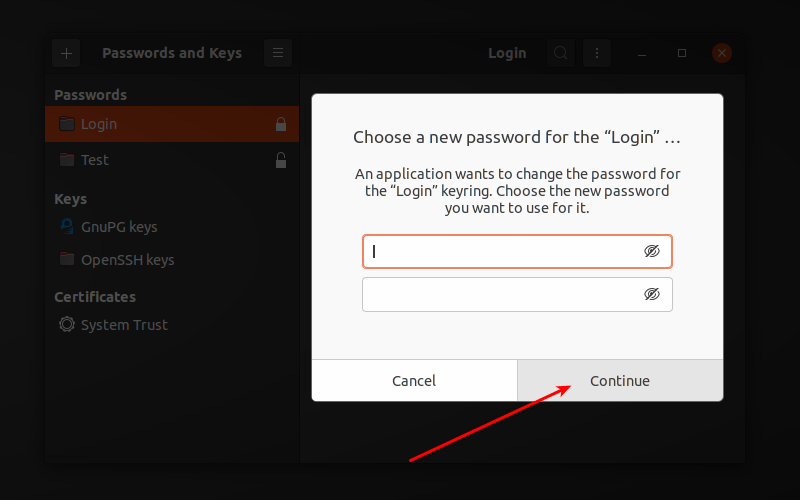
Task: Click the padlock icon beside Test keyring
Action: [281, 160]
